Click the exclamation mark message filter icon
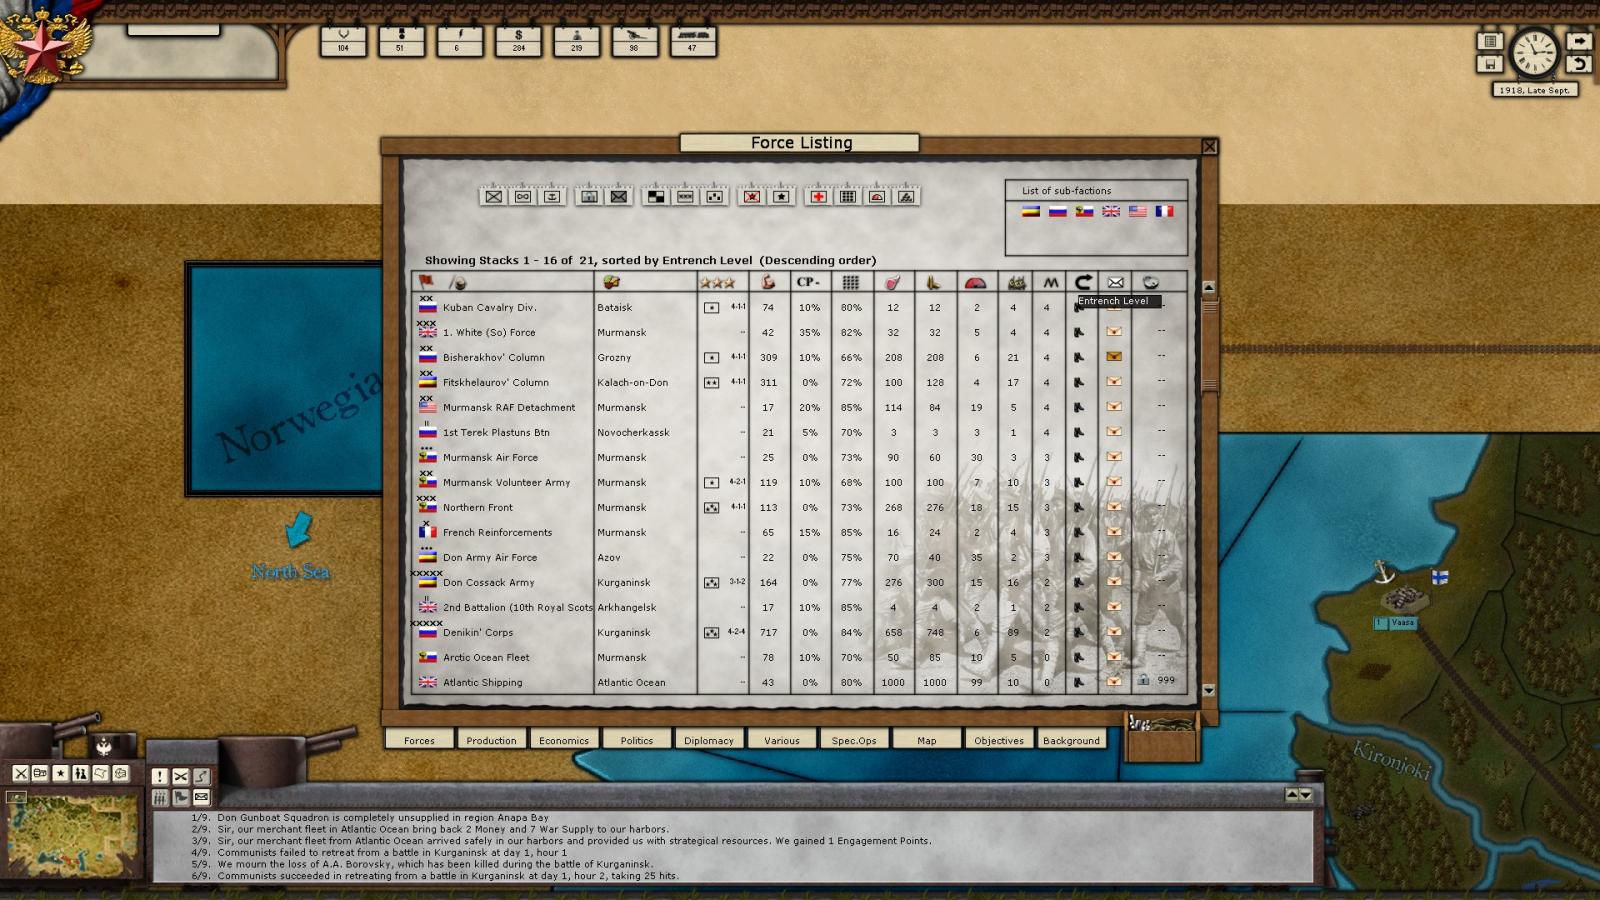This screenshot has width=1600, height=900. (x=159, y=776)
